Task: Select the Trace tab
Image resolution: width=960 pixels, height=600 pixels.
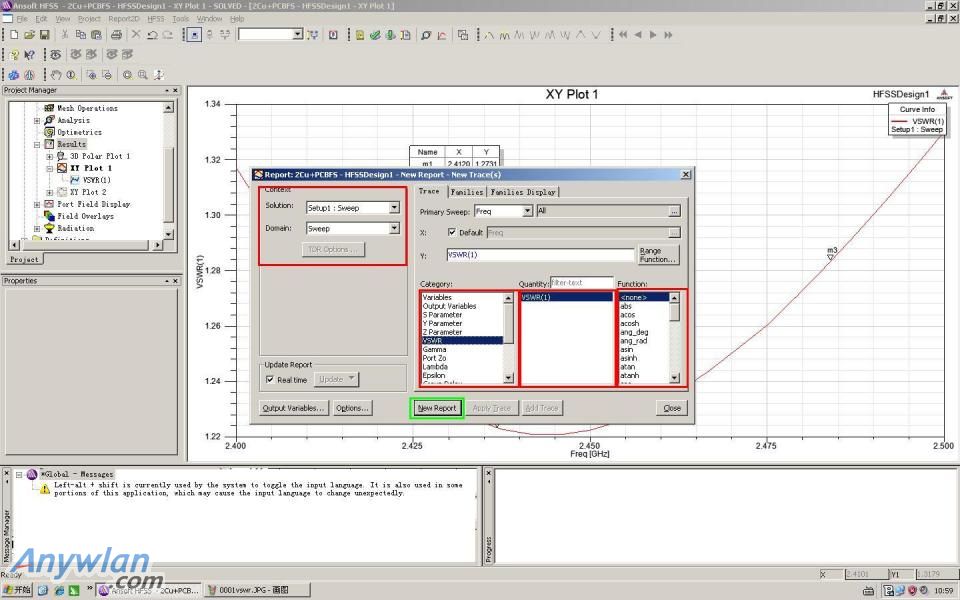Action: tap(429, 191)
